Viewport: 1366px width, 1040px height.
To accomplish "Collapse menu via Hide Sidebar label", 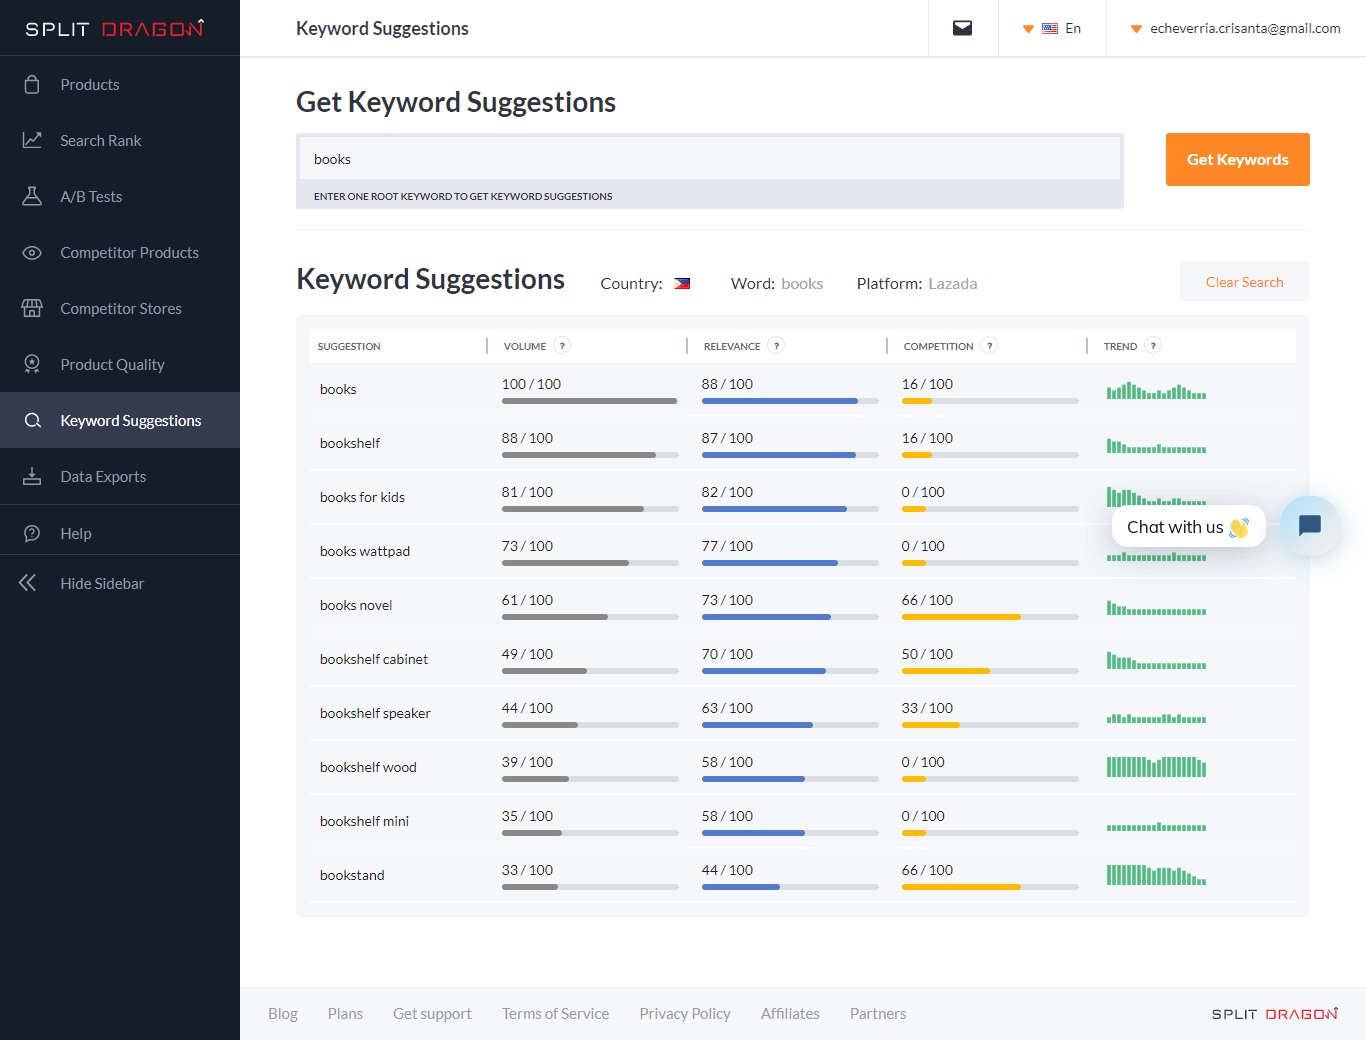I will point(102,583).
